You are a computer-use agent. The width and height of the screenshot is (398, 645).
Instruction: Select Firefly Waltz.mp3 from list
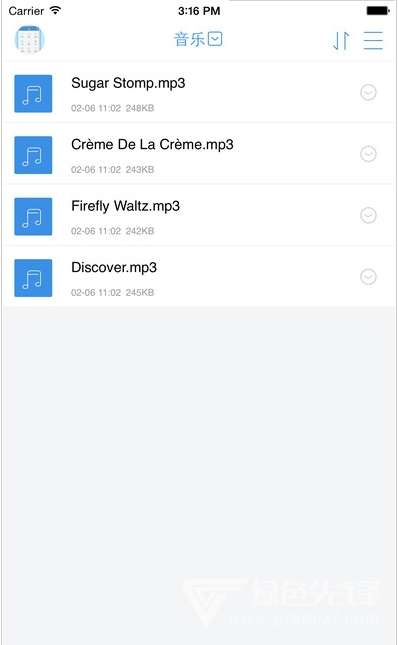pyautogui.click(x=199, y=215)
